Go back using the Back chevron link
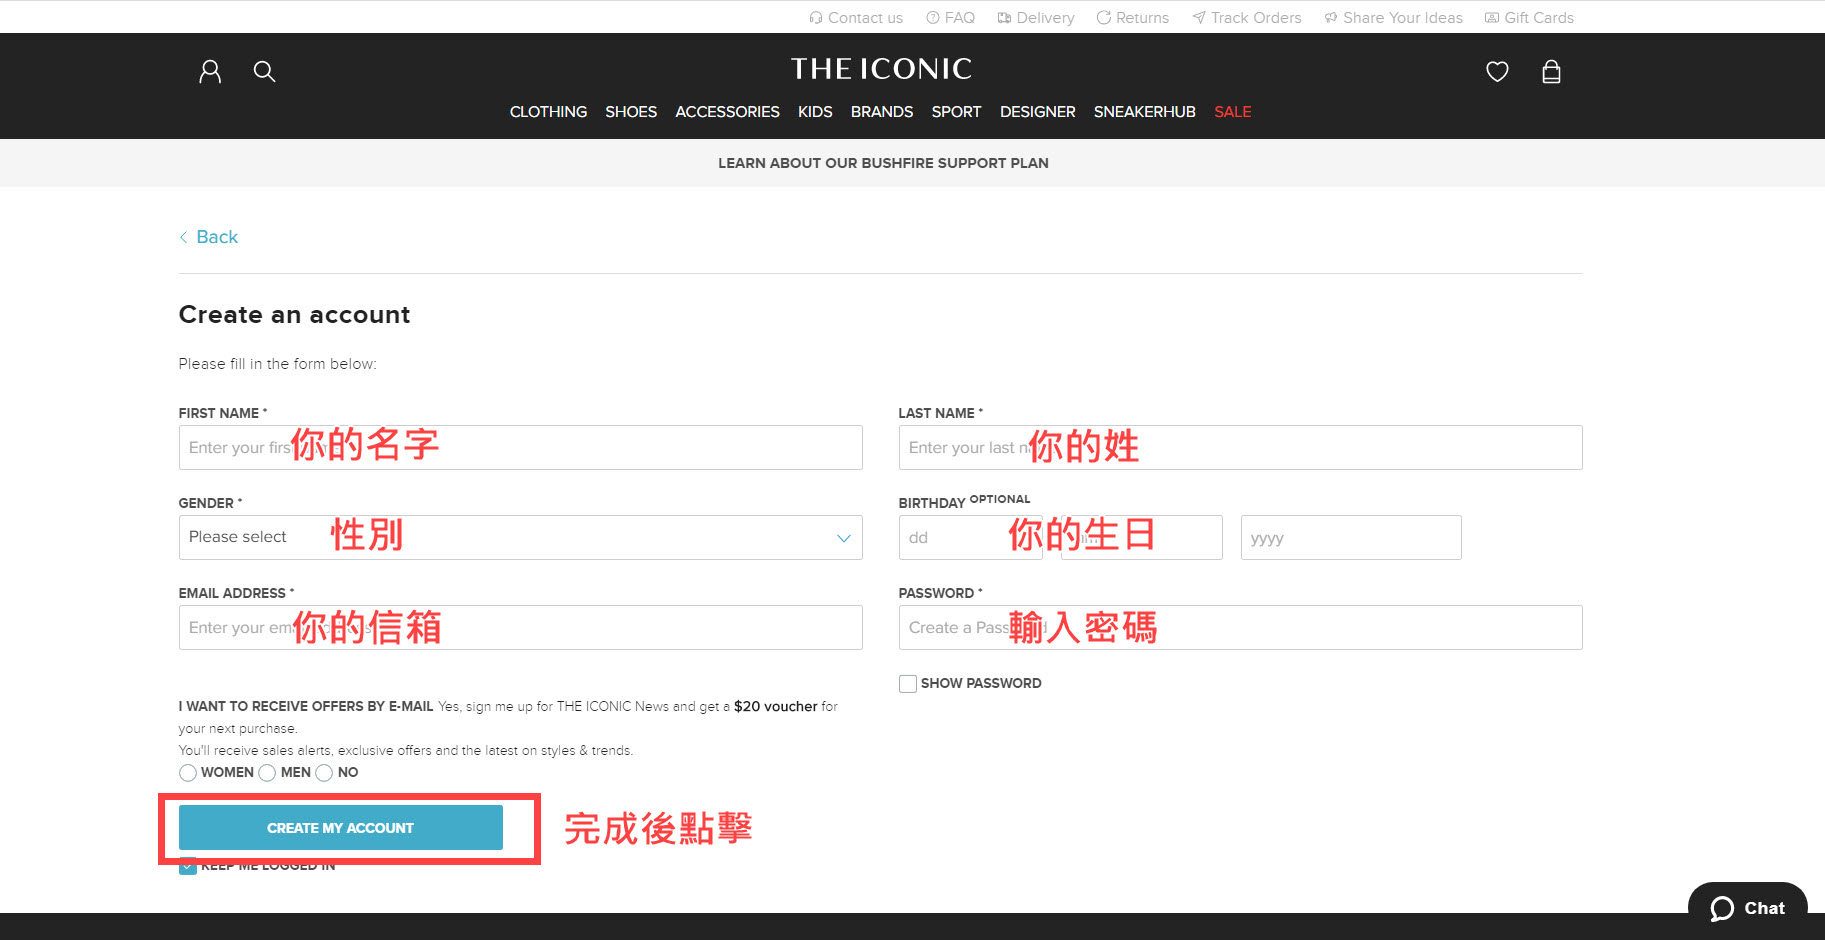This screenshot has height=940, width=1825. [x=209, y=237]
